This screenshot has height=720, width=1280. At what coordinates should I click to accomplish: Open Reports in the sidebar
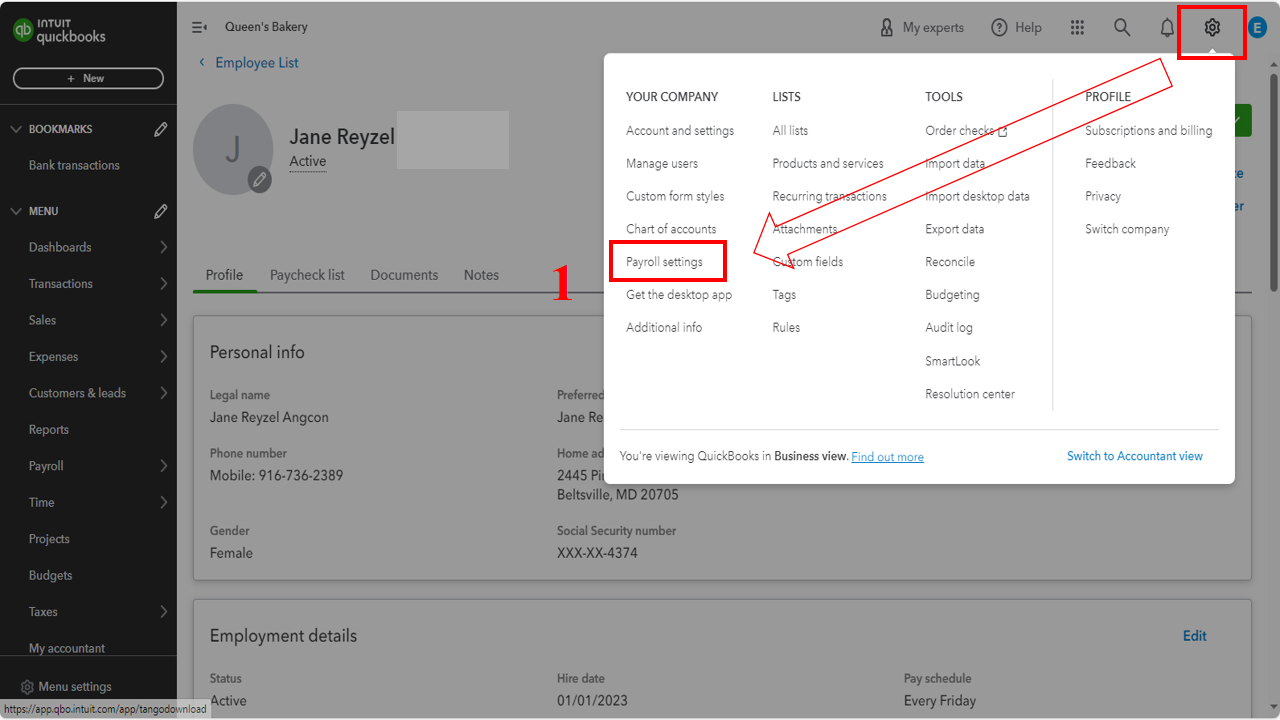pyautogui.click(x=49, y=430)
